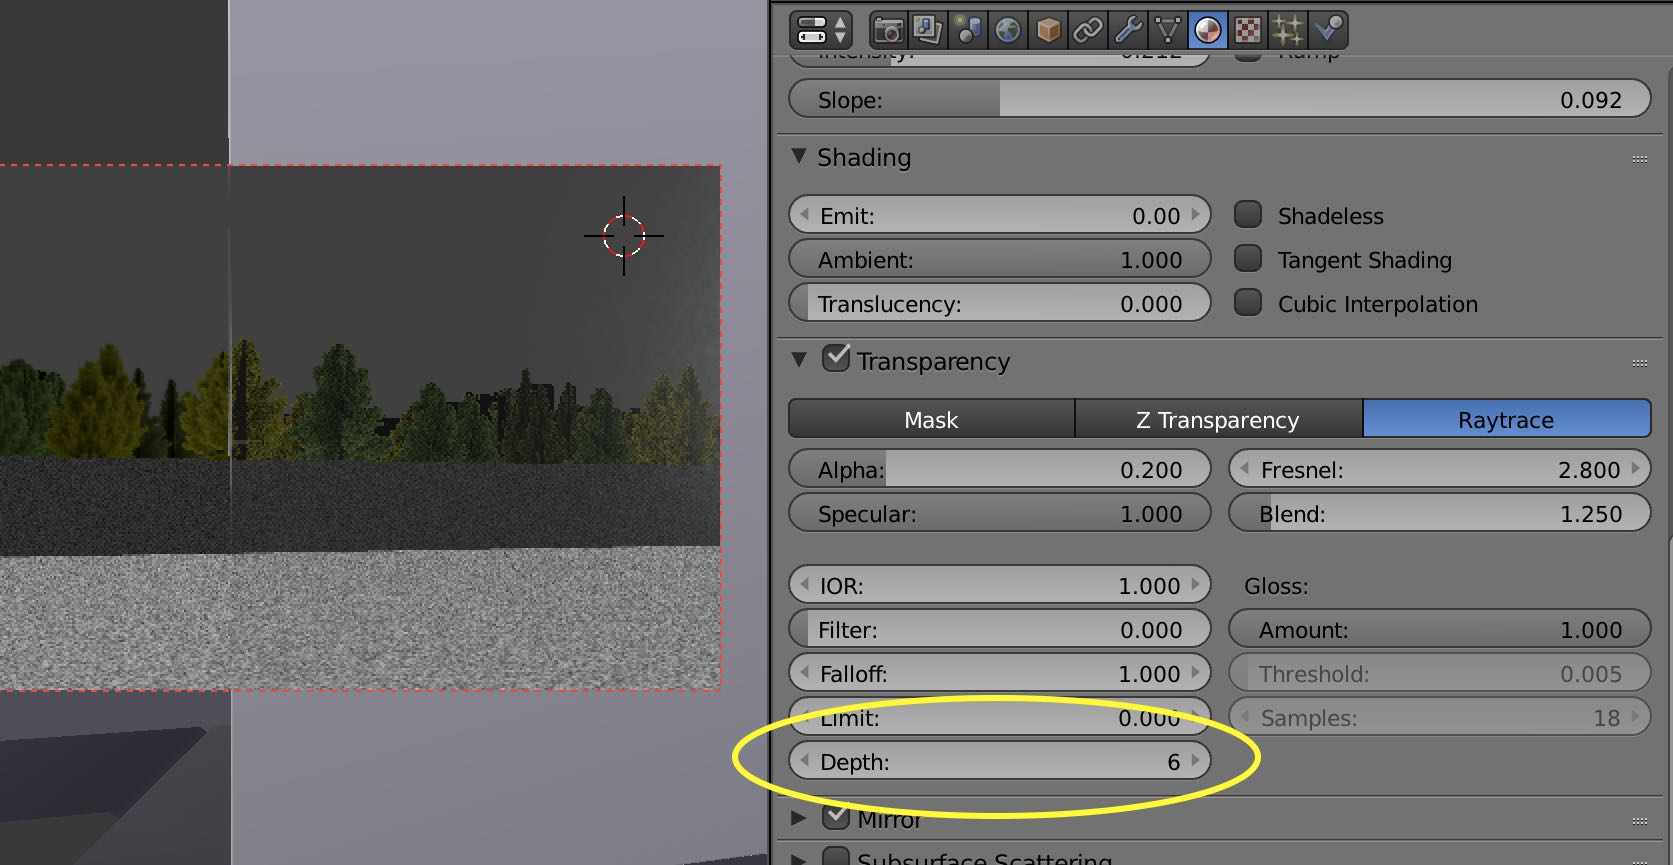Viewport: 1673px width, 865px height.
Task: Open the Physics properties tab
Action: click(x=1328, y=30)
